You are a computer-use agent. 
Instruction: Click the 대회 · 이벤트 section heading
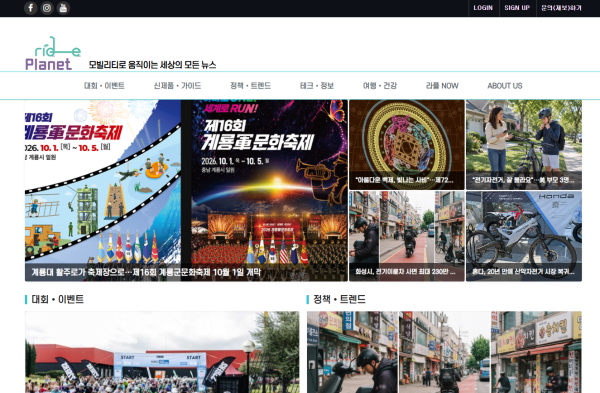[x=57, y=299]
